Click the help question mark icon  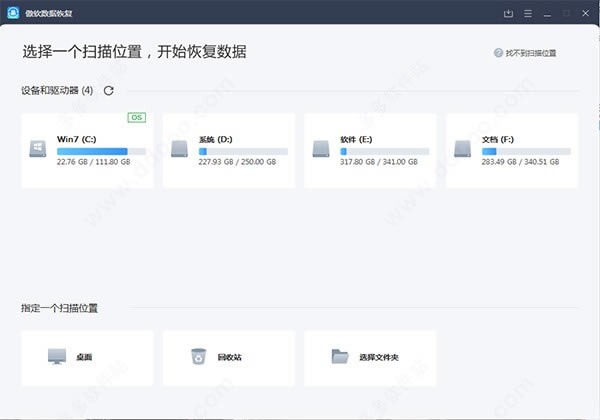tap(498, 53)
